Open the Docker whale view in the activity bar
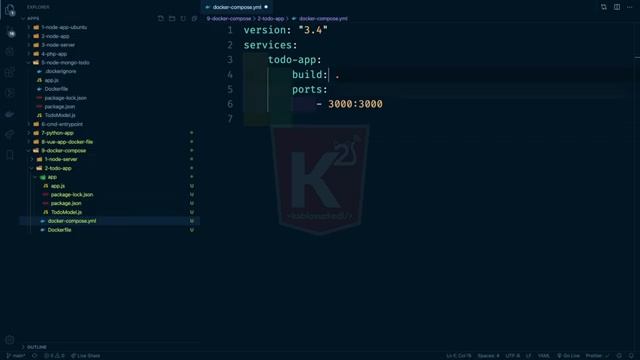 tap(10, 114)
